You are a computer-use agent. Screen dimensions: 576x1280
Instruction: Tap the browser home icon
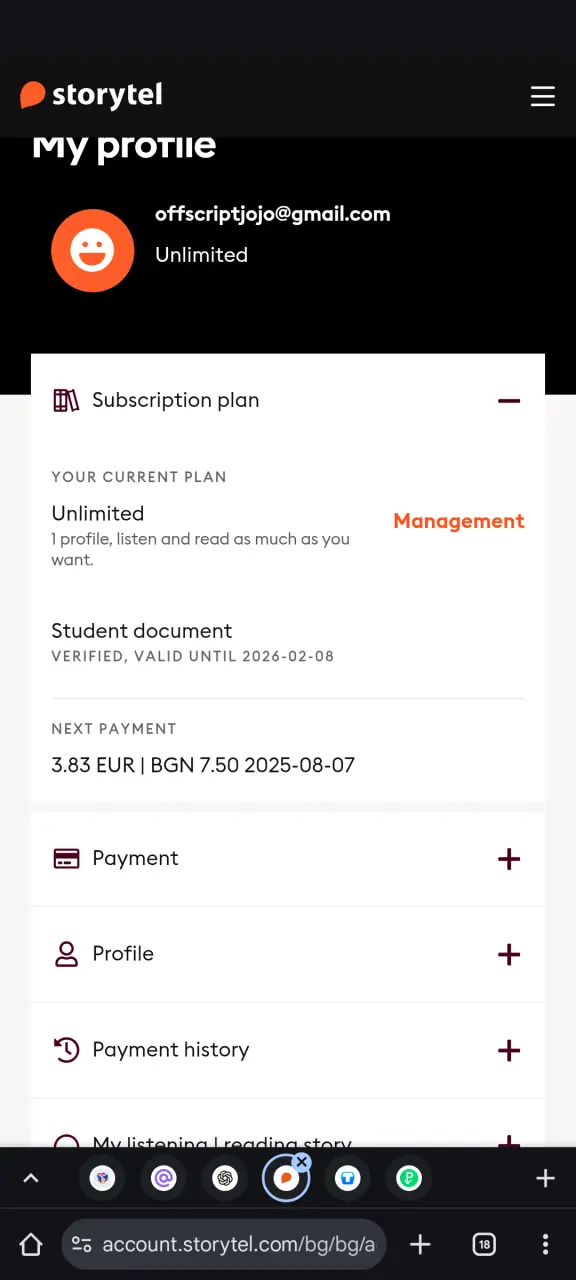coord(31,1244)
